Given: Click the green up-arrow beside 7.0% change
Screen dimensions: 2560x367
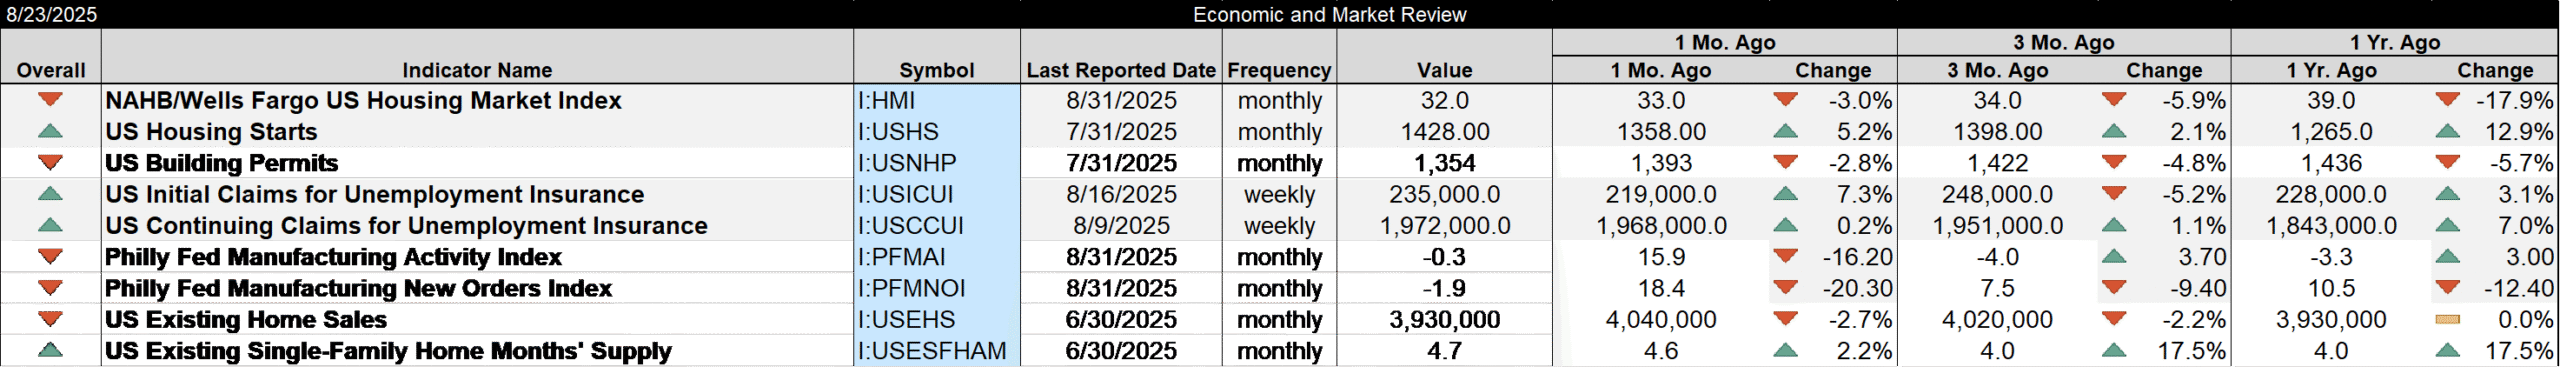Looking at the screenshot, I should [x=2448, y=225].
